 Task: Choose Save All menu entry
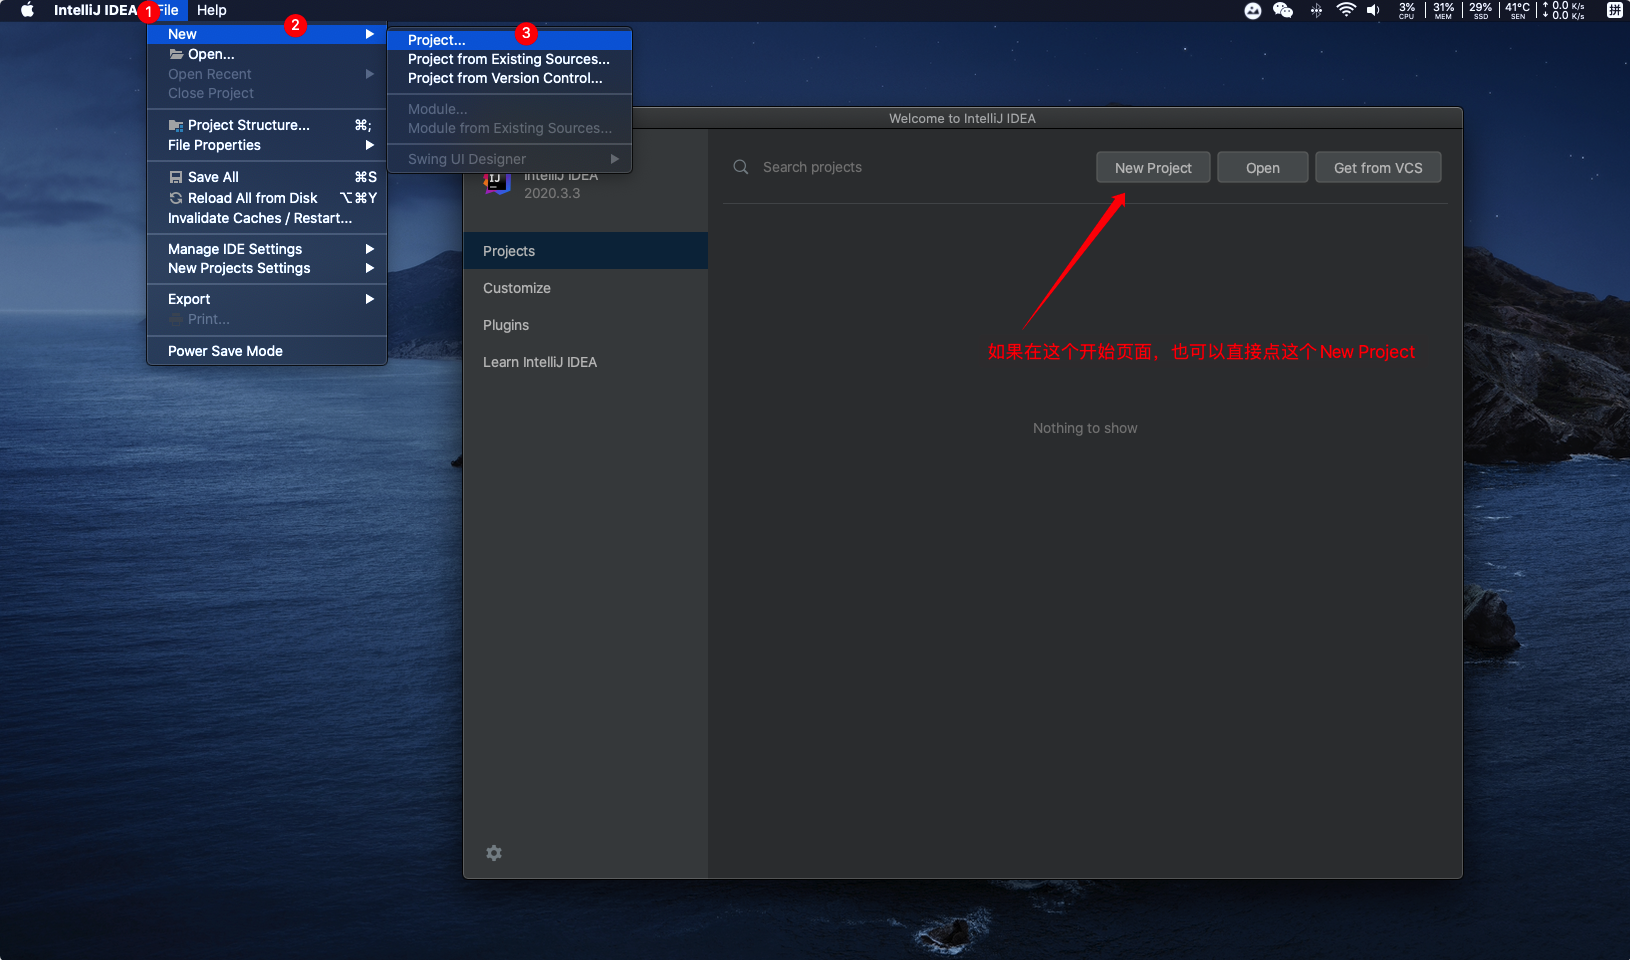[267, 177]
